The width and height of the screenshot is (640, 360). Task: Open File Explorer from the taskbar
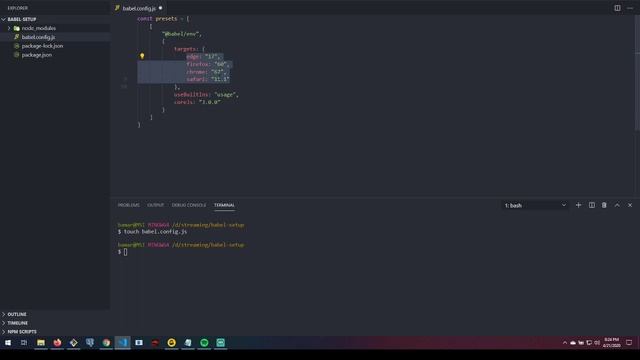click(x=41, y=342)
